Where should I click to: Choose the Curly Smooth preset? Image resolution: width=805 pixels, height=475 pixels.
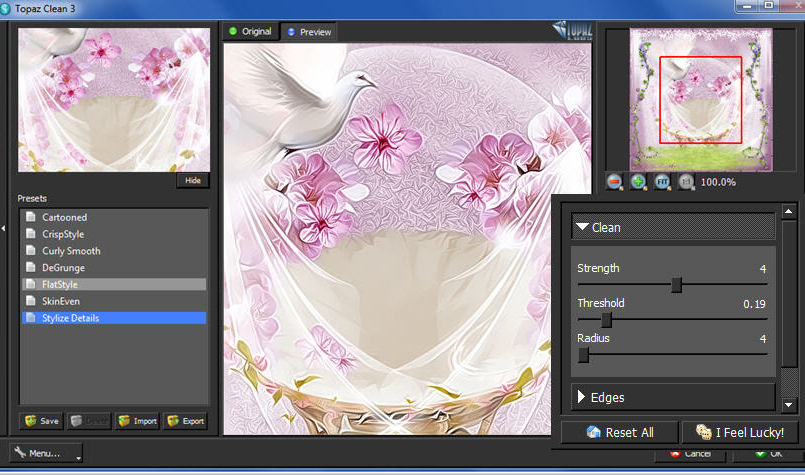[x=114, y=251]
